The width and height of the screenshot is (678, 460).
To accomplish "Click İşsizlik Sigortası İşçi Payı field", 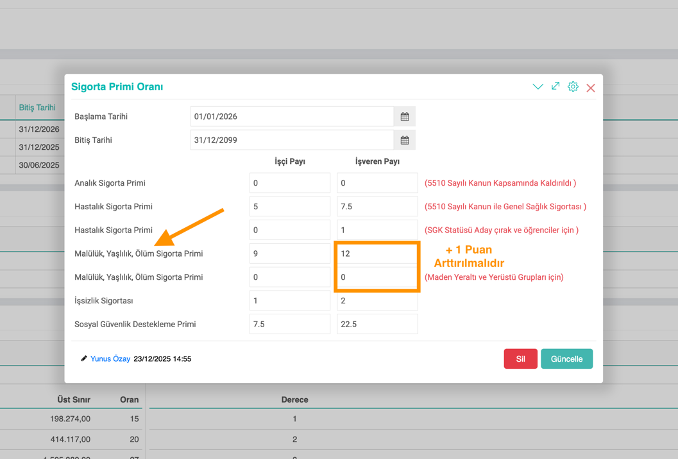I will coord(289,301).
